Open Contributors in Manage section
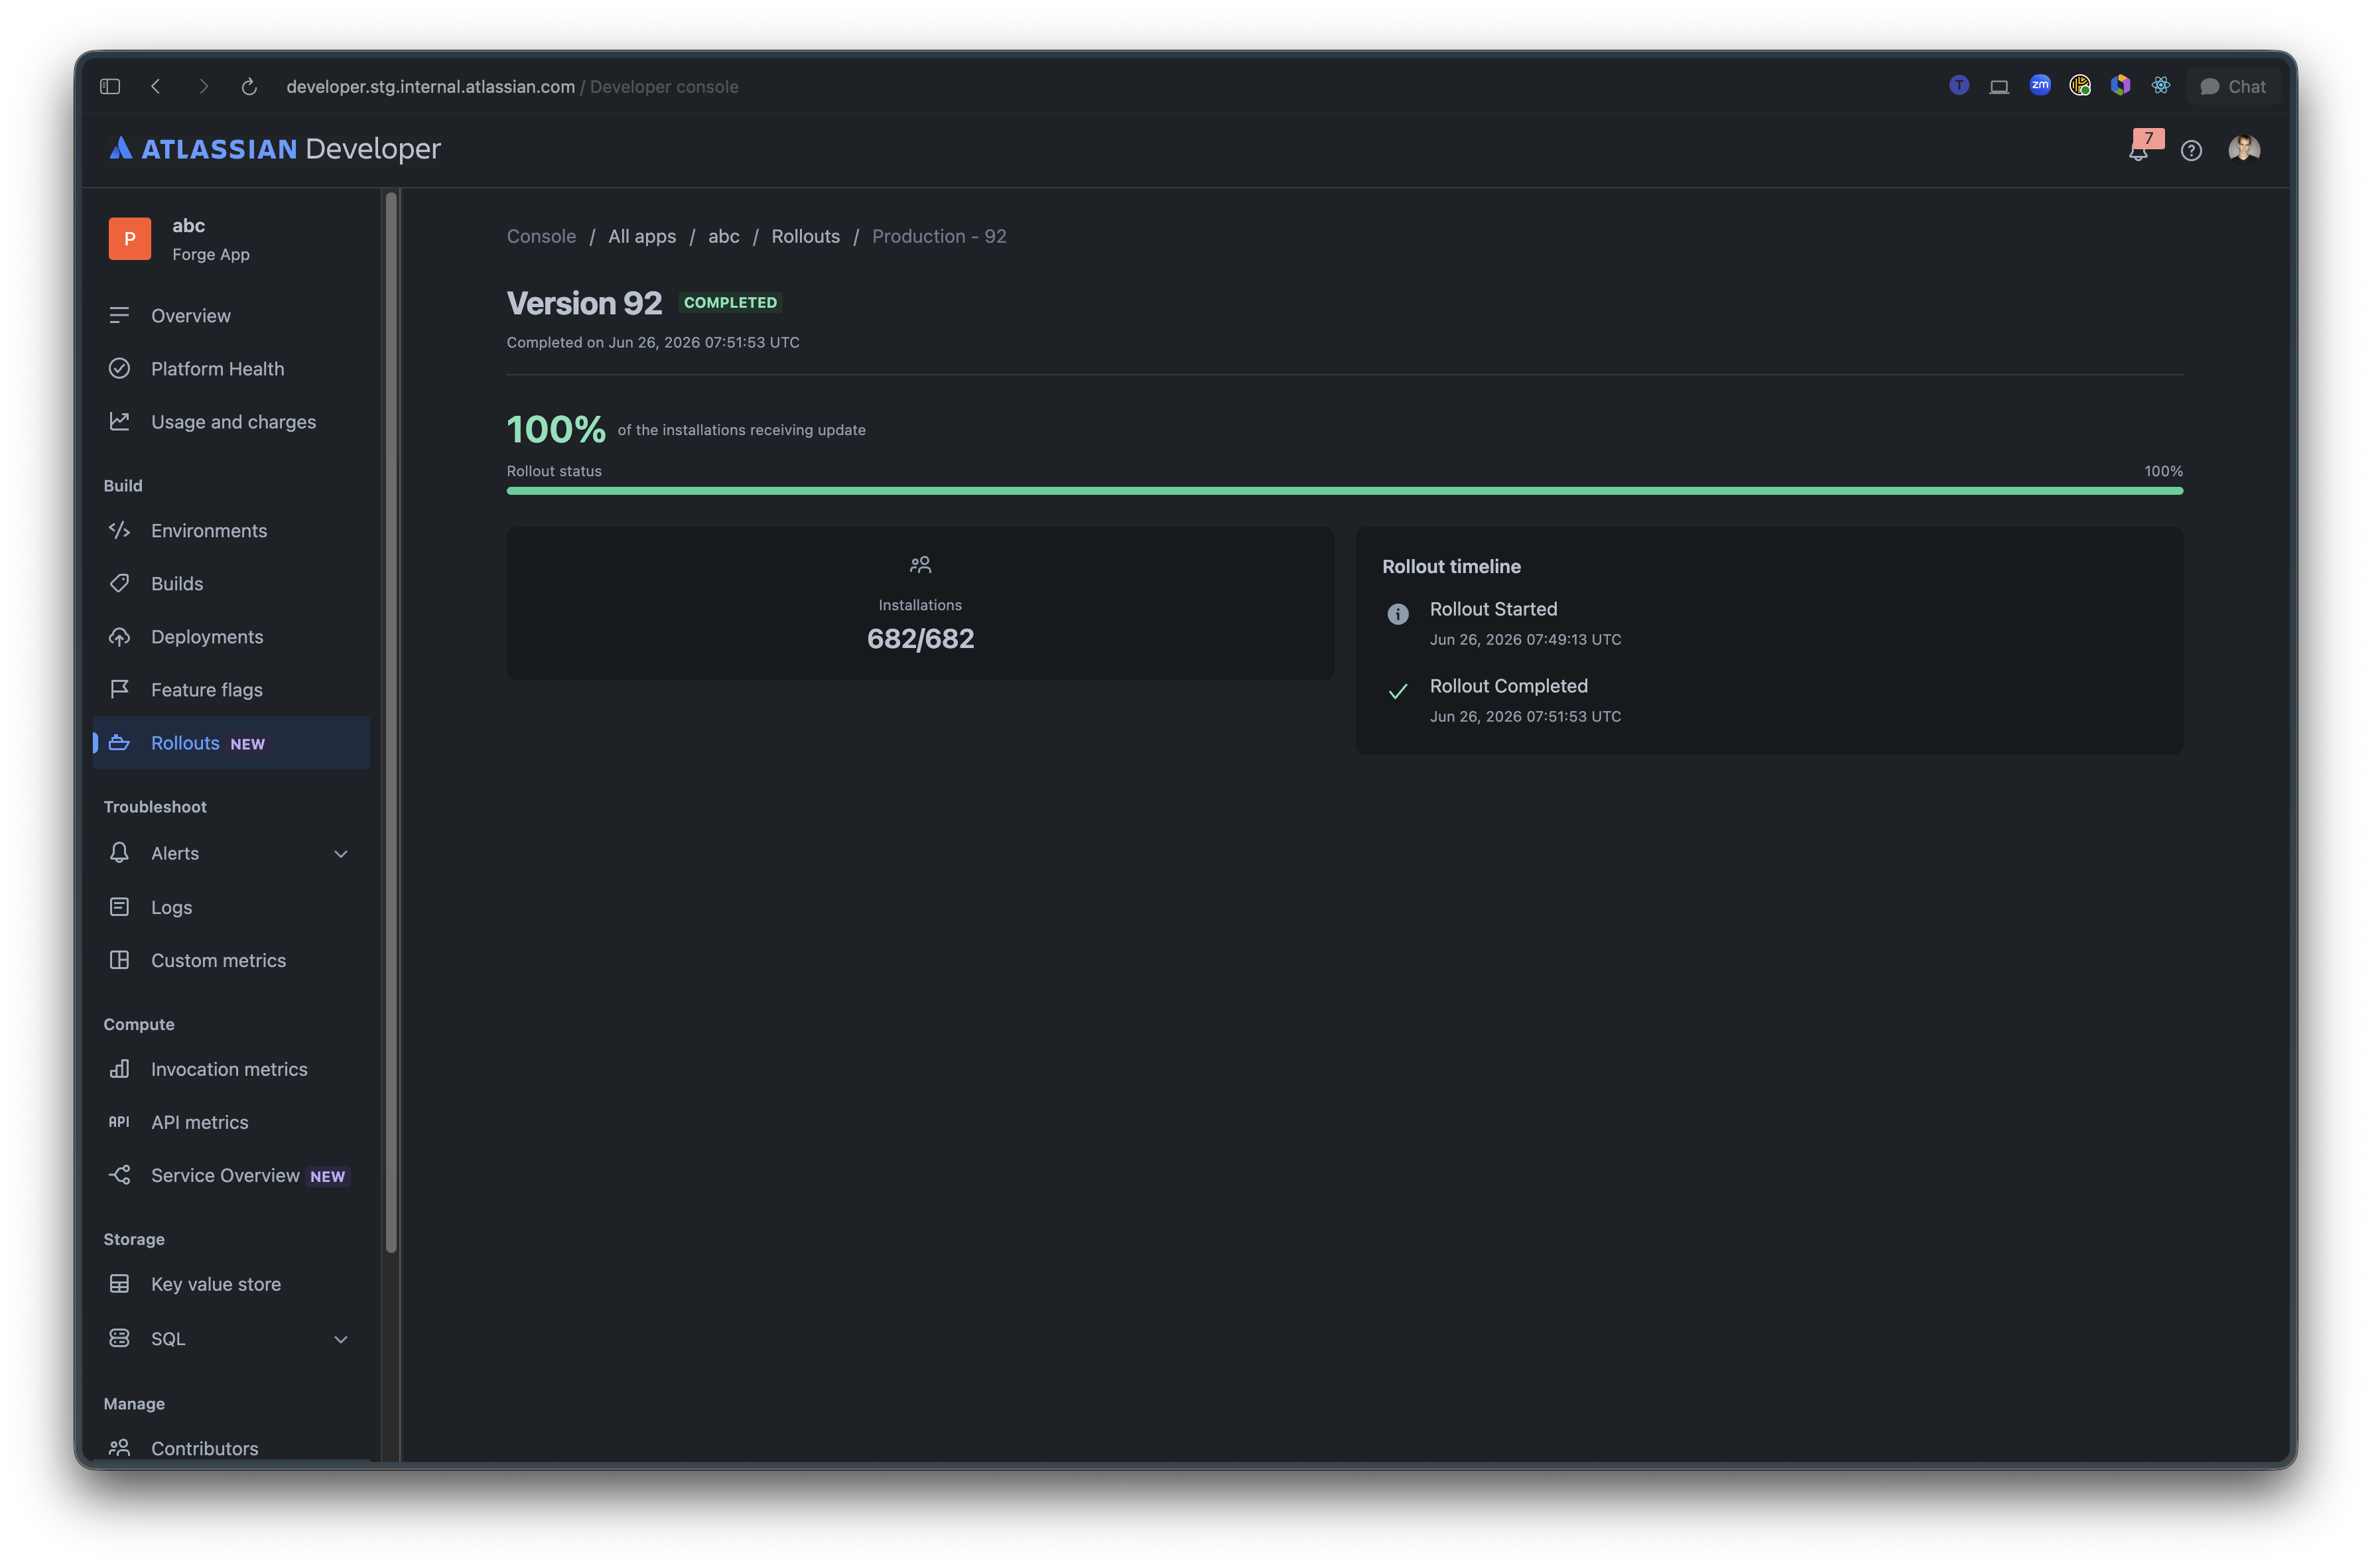The image size is (2372, 1568). (231, 1448)
